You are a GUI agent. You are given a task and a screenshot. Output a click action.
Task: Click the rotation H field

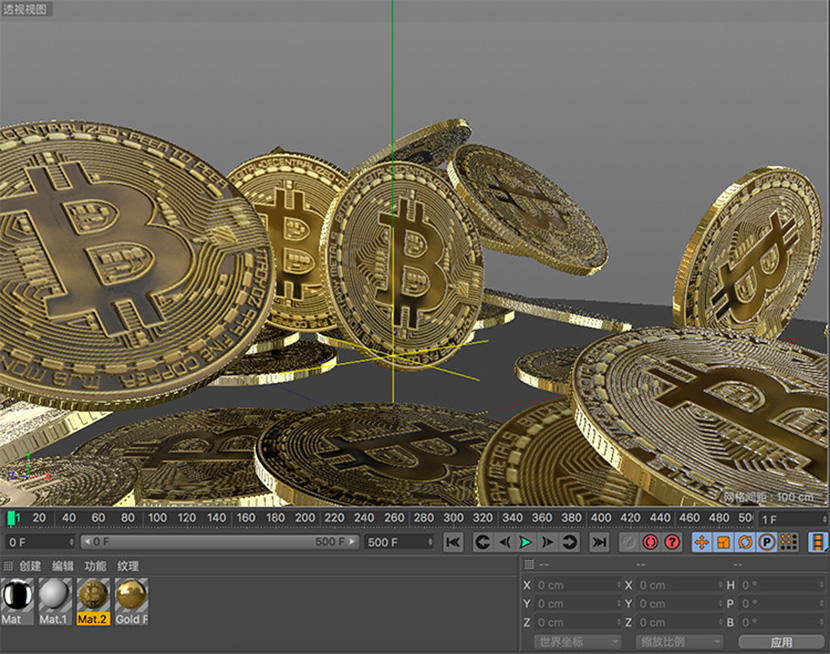[x=781, y=585]
